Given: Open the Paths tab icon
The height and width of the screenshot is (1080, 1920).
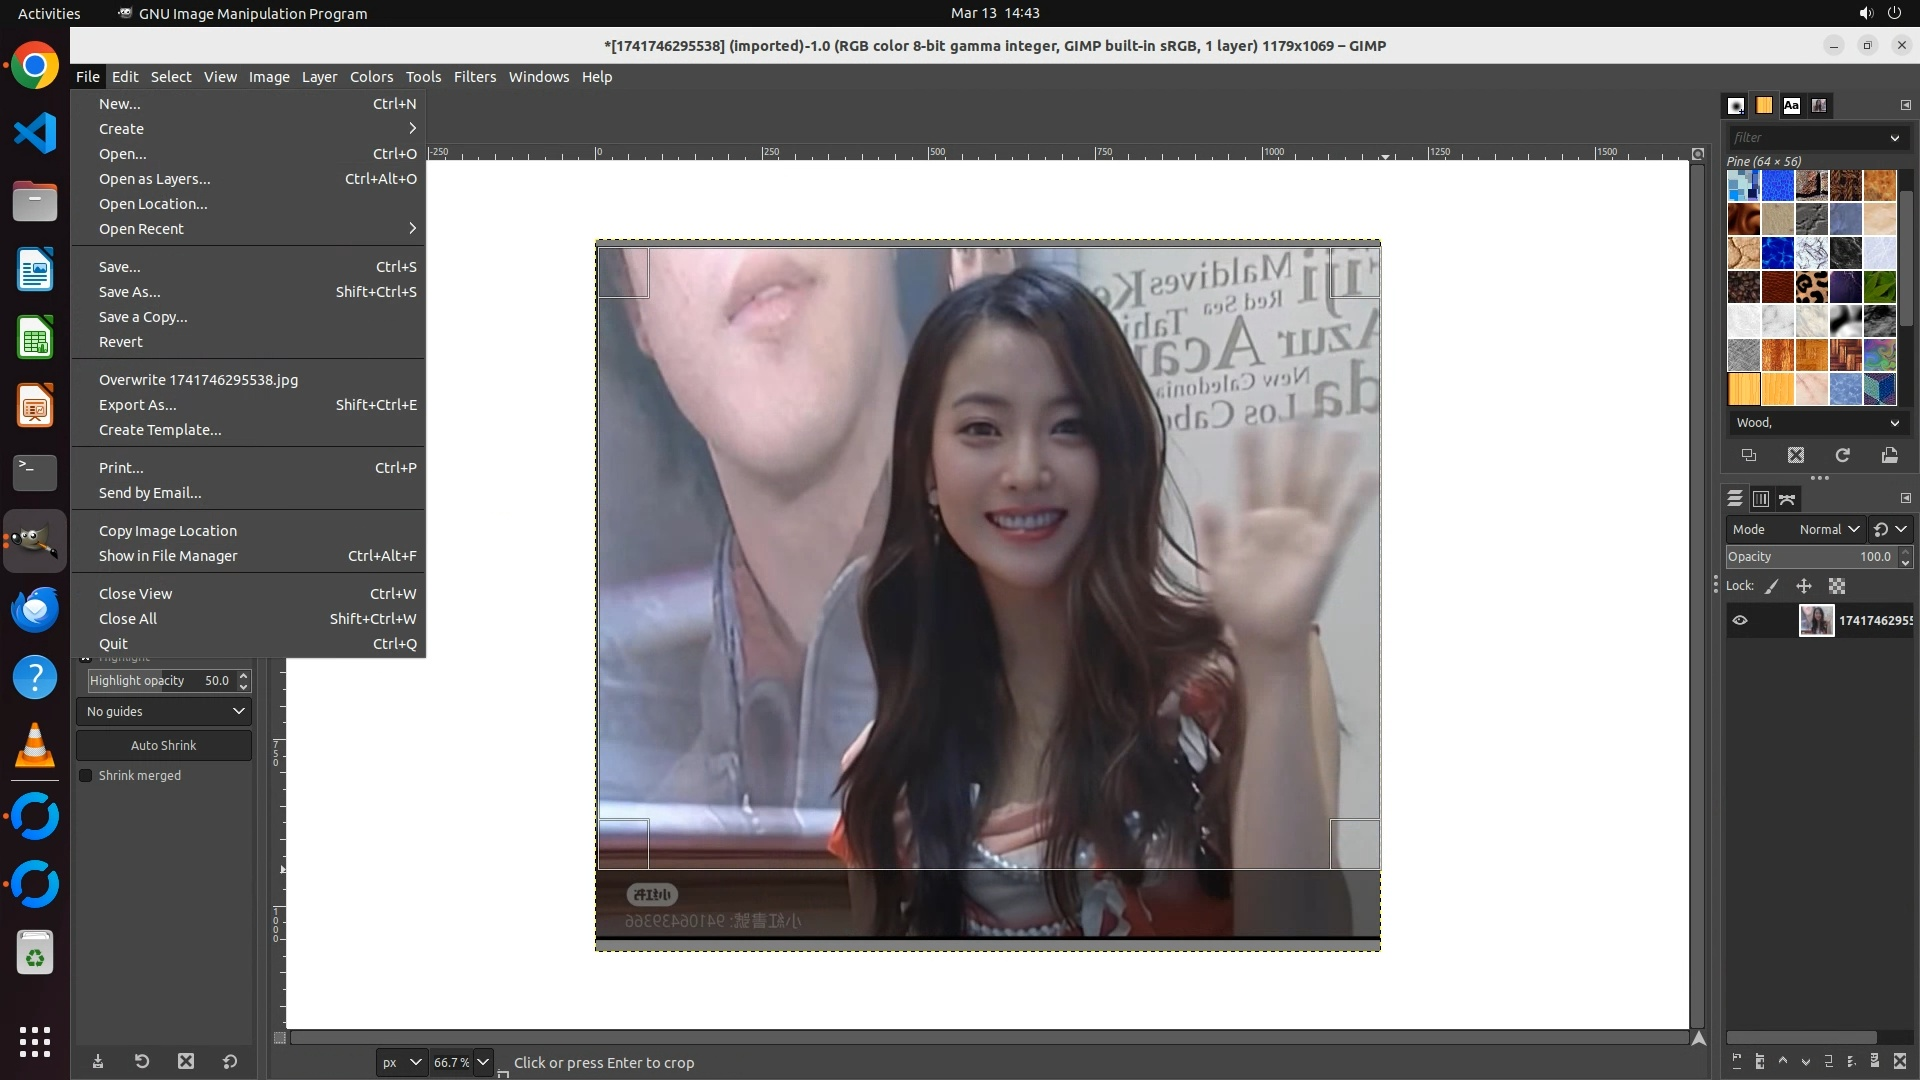Looking at the screenshot, I should (x=1787, y=499).
